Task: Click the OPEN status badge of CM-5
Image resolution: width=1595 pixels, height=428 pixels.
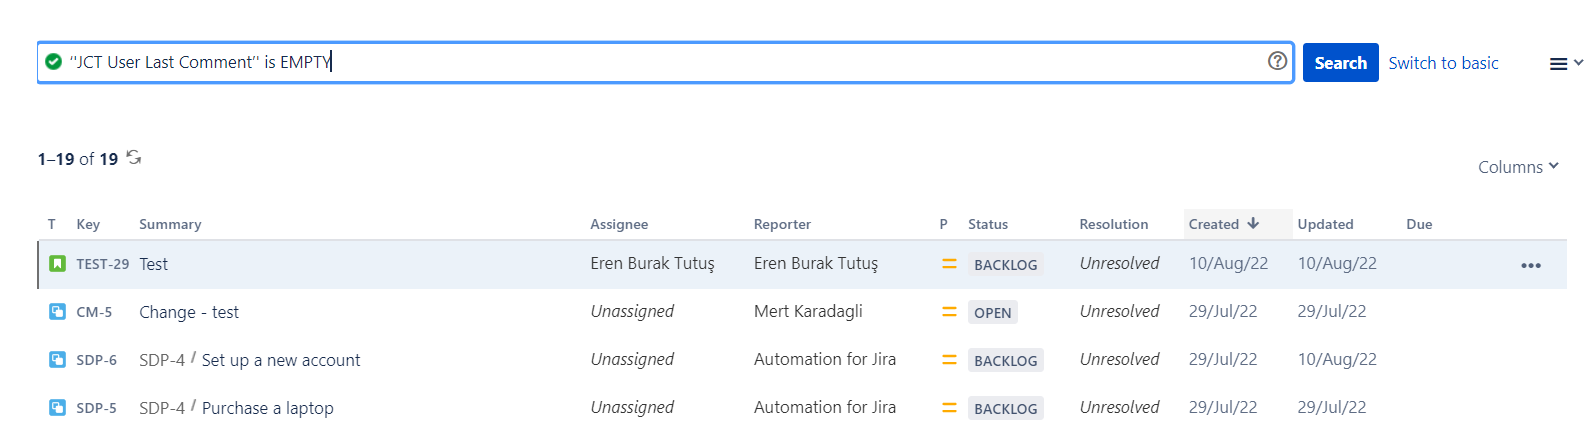Action: (993, 313)
